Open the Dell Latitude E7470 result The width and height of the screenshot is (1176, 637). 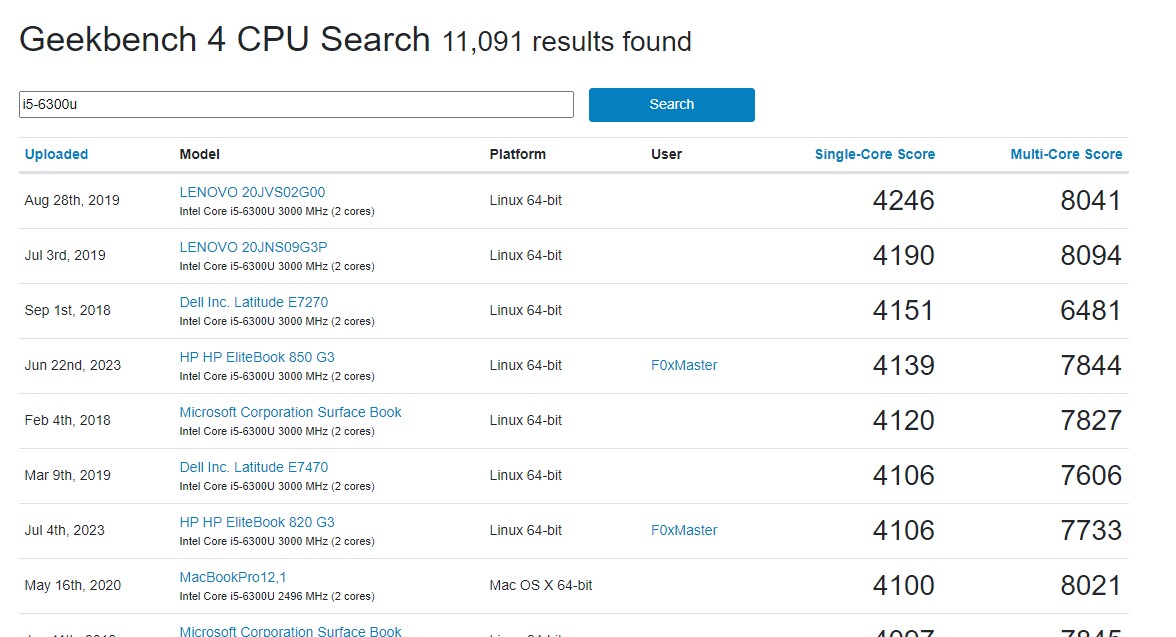click(253, 467)
